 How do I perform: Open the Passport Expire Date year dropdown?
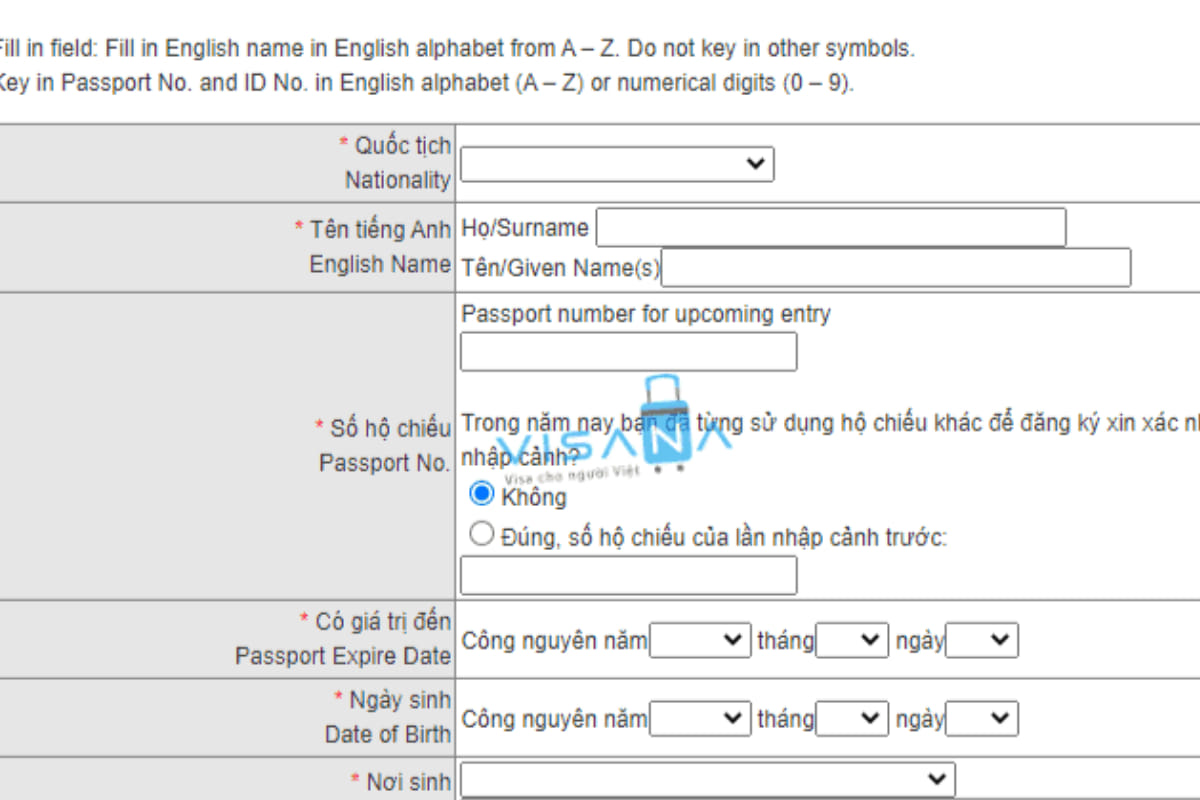click(x=700, y=640)
